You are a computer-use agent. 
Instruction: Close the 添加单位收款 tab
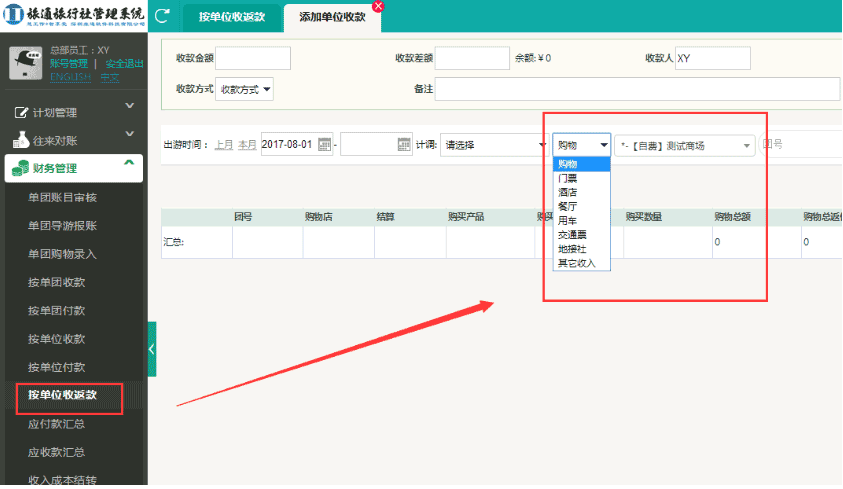point(378,6)
